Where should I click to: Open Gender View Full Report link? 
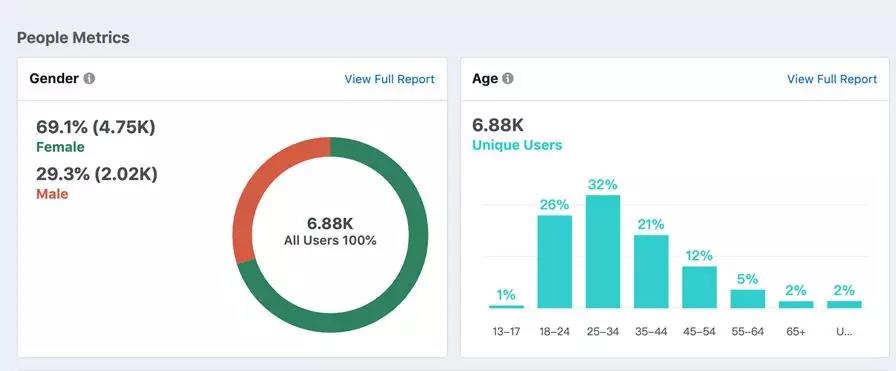pyautogui.click(x=389, y=79)
